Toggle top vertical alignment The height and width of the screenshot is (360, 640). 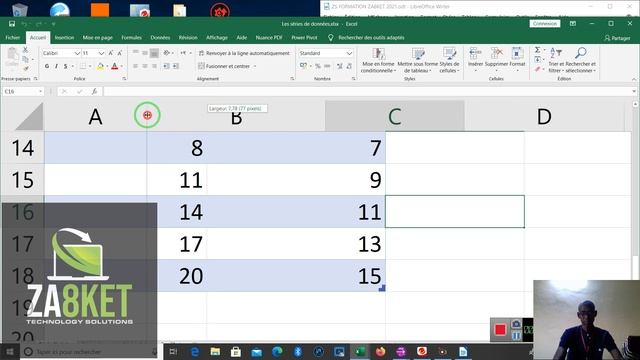coord(135,53)
